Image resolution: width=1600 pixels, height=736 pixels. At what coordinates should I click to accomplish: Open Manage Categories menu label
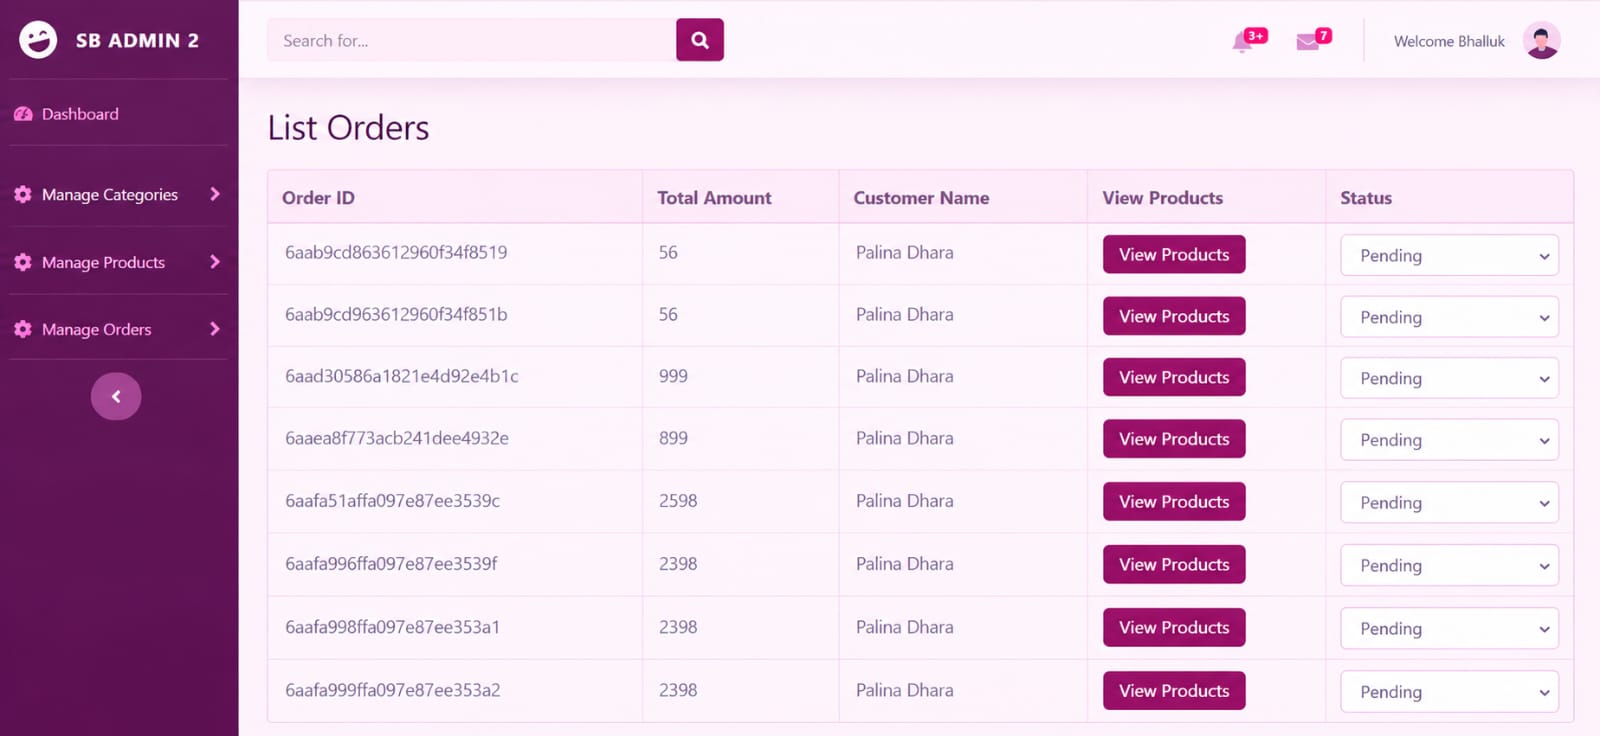click(110, 195)
